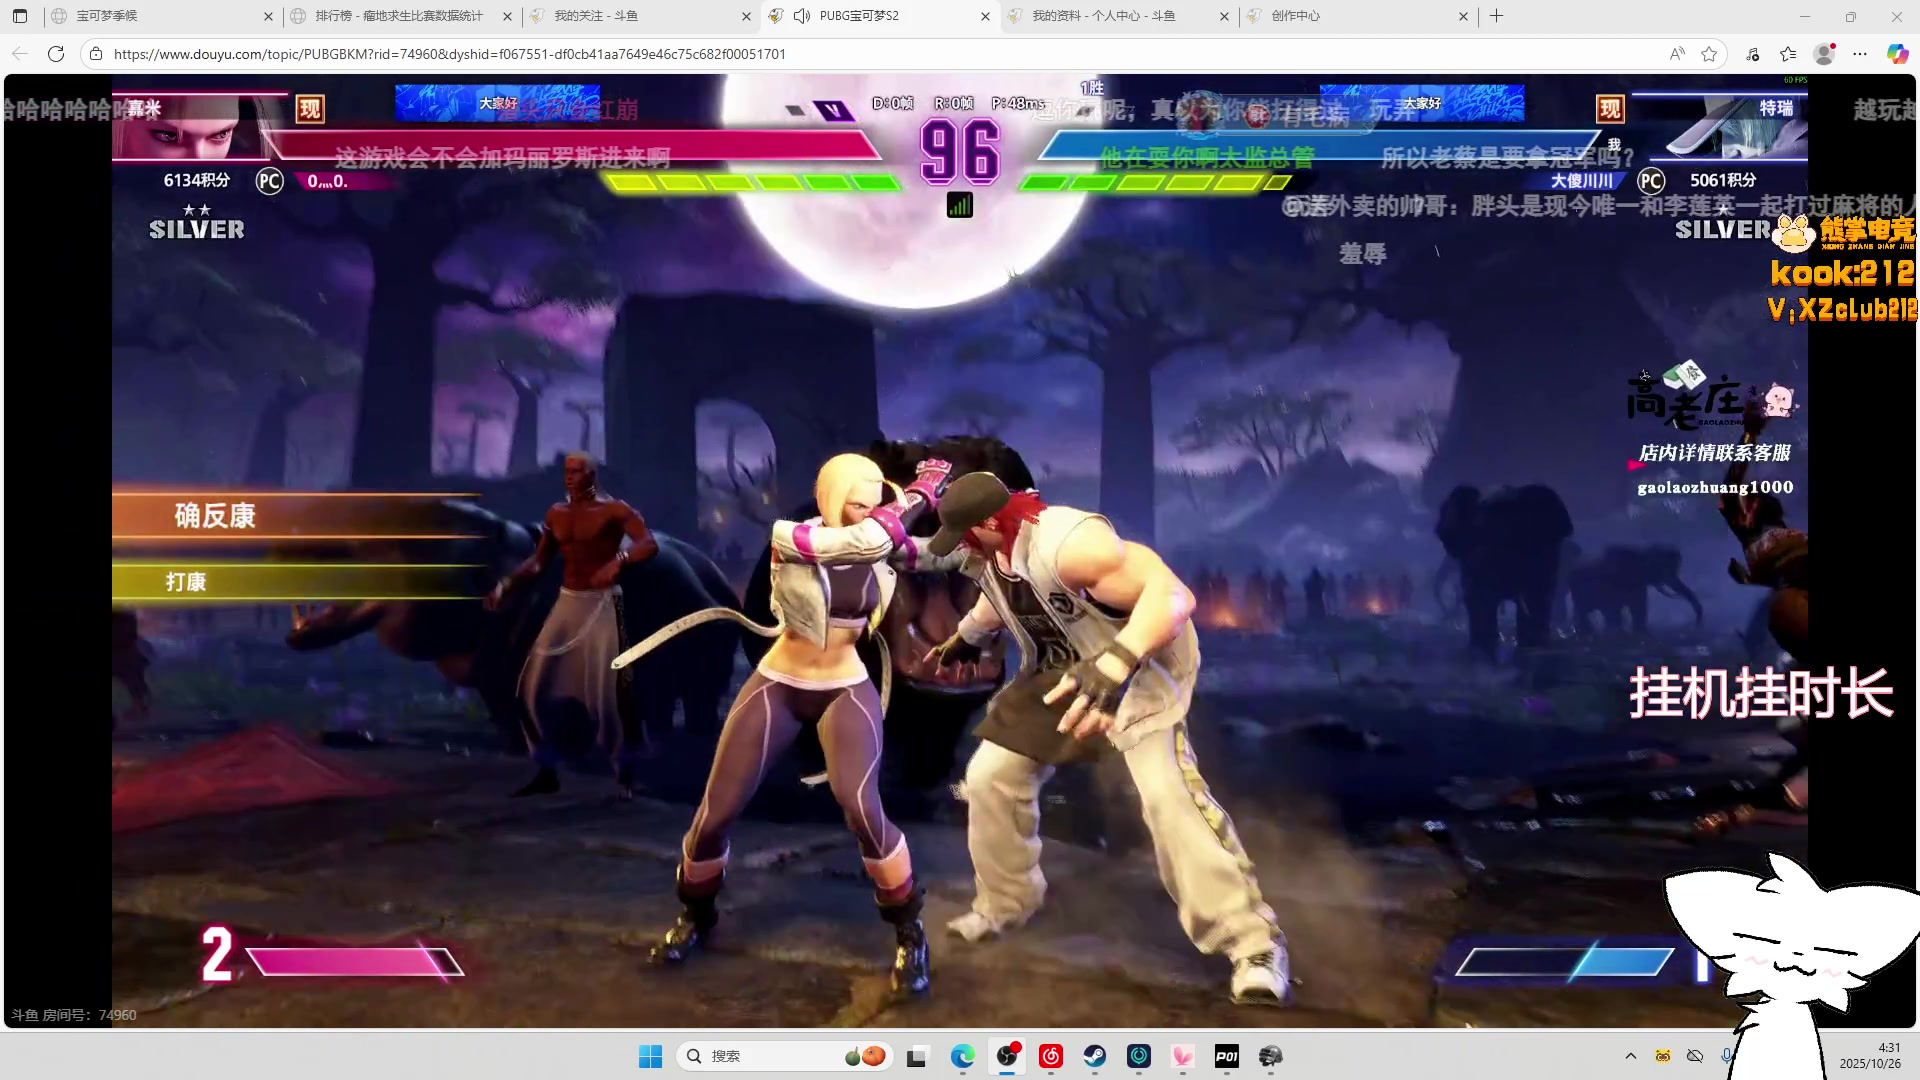Screen dimensions: 1920x1080
Task: Click the cloud sync status tray icon
Action: [1695, 1056]
